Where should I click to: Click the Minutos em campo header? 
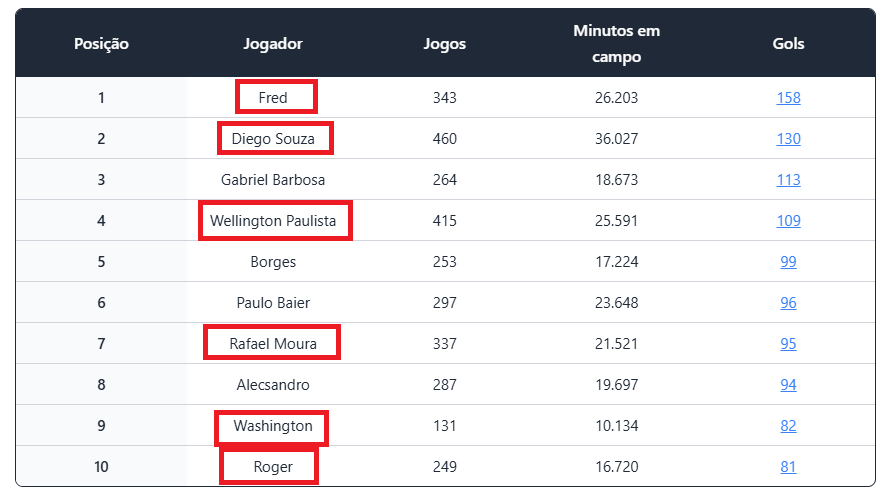(616, 44)
